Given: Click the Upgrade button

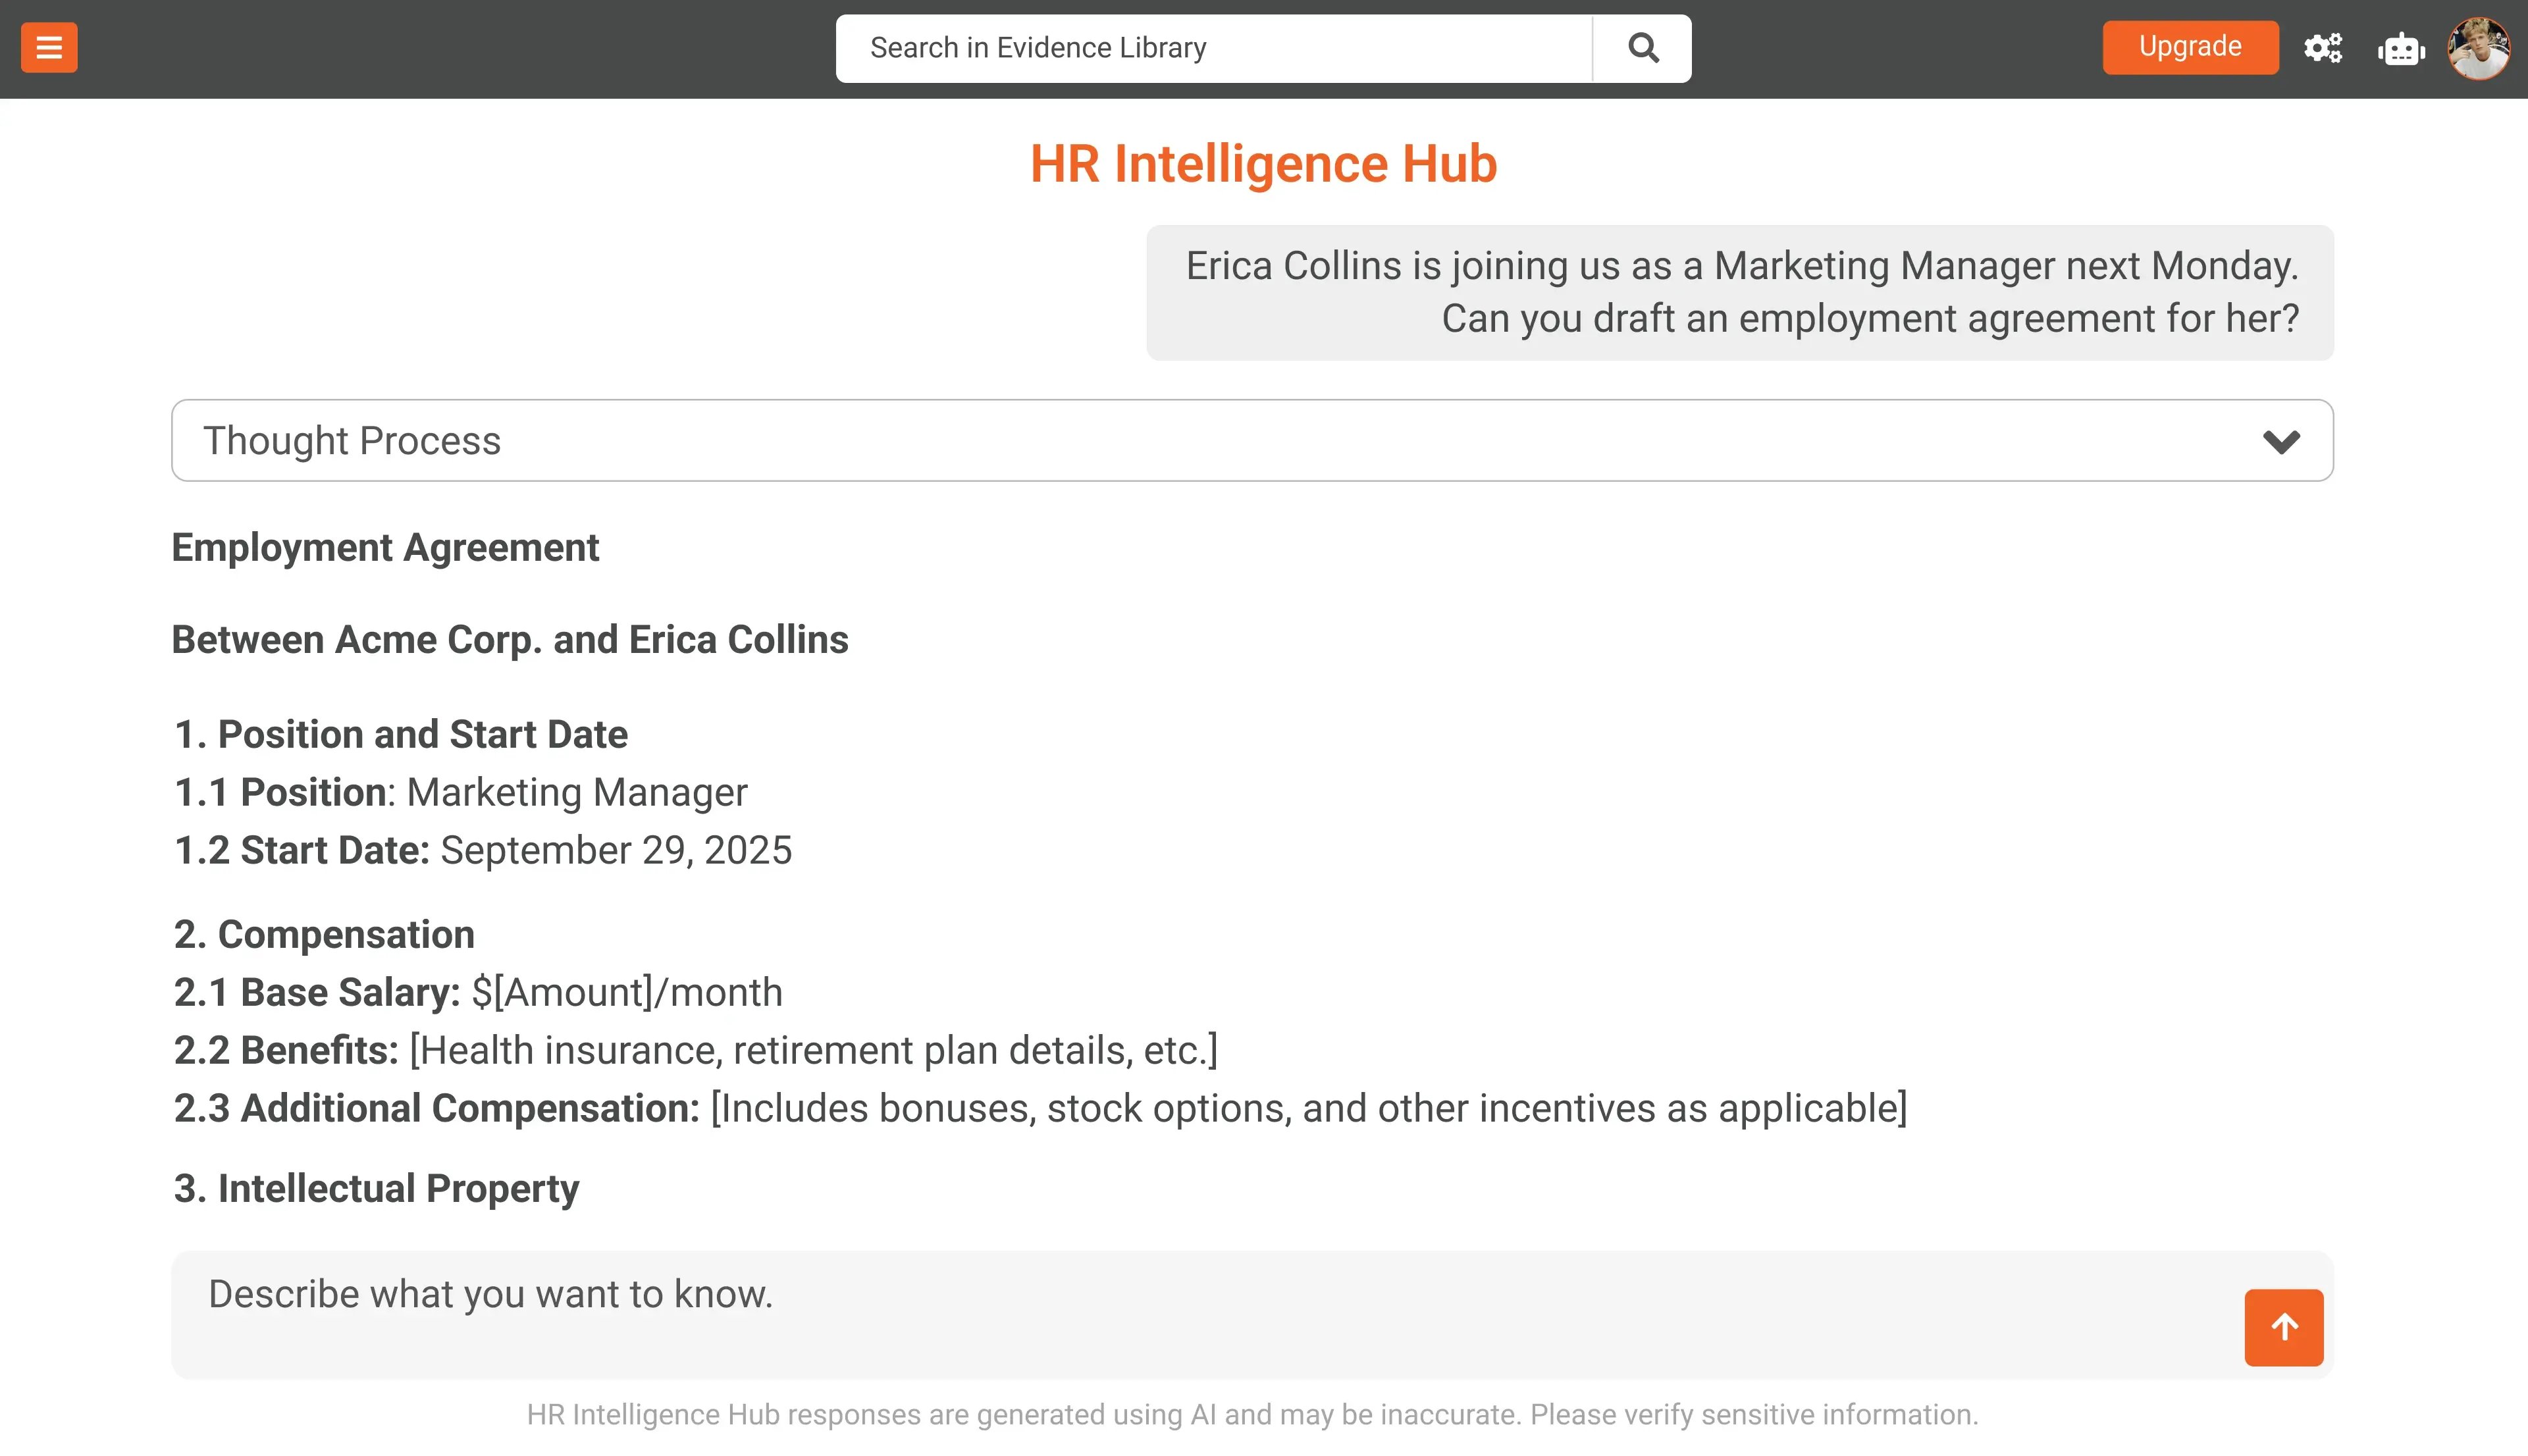Looking at the screenshot, I should pos(2189,47).
